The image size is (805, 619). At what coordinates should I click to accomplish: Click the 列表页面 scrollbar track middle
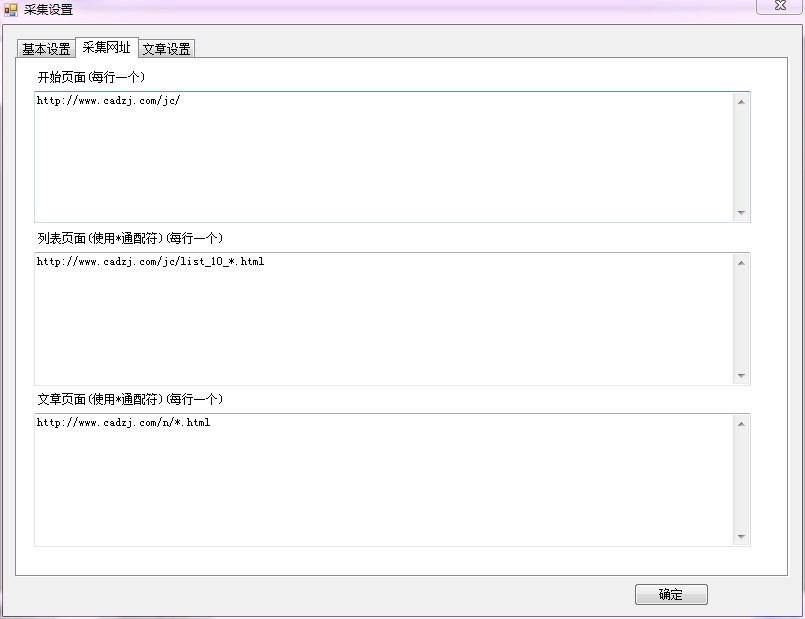click(x=741, y=318)
